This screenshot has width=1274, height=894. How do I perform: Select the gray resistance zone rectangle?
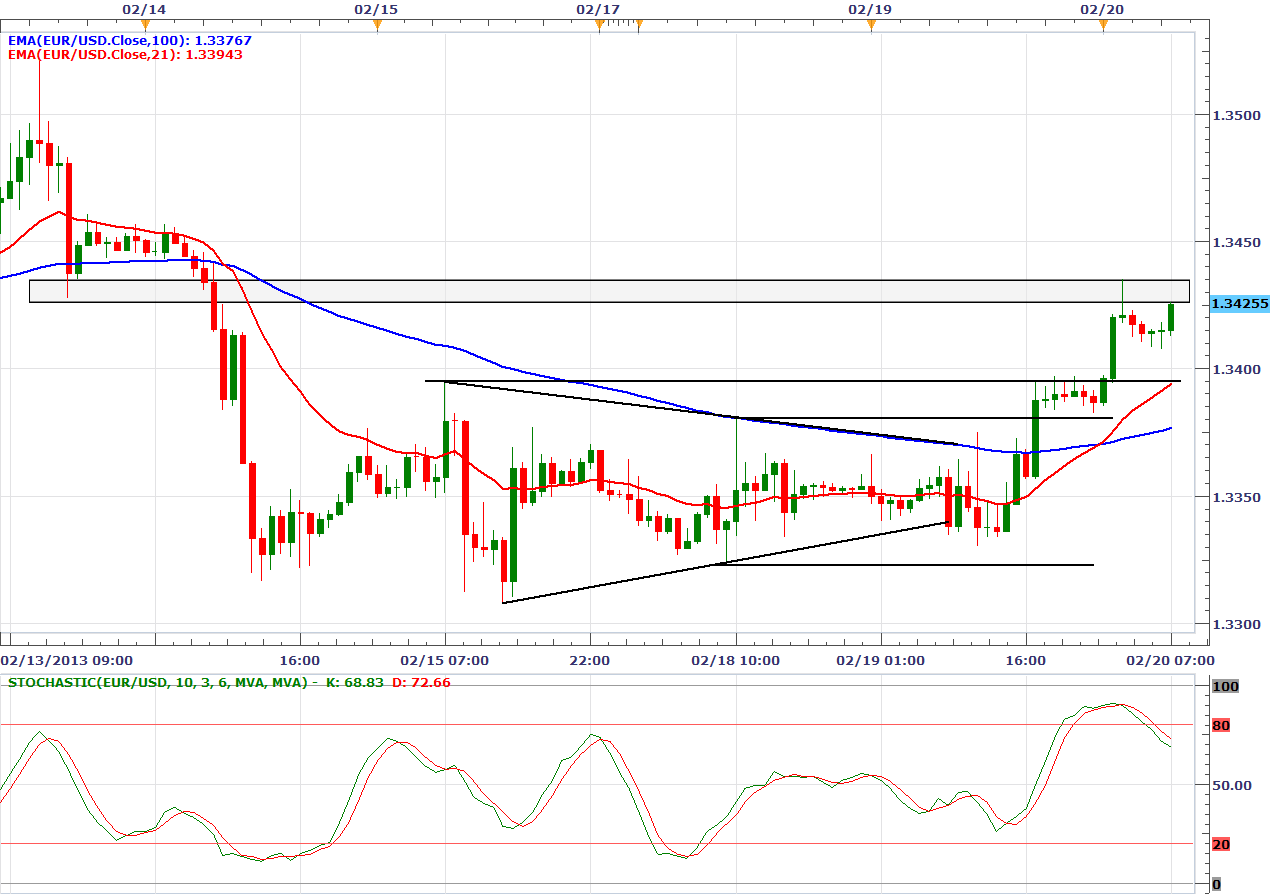coord(600,291)
